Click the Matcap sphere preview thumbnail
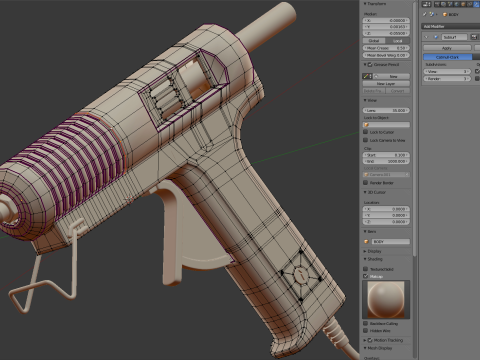 [386, 299]
